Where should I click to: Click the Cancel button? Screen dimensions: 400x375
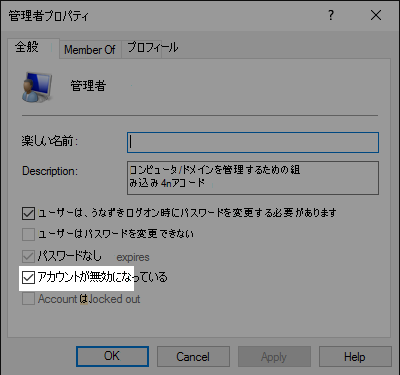click(x=193, y=356)
